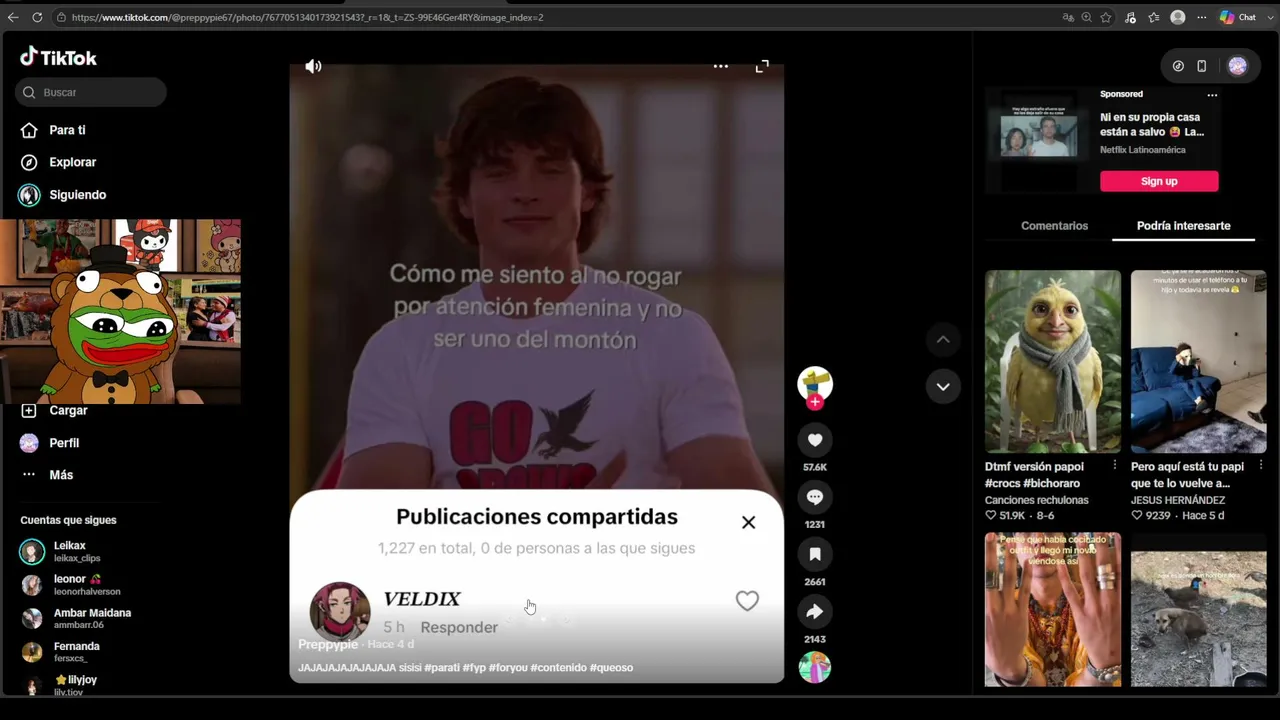The width and height of the screenshot is (1280, 720).
Task: Open the hands with rings video thumbnail
Action: [x=1053, y=609]
